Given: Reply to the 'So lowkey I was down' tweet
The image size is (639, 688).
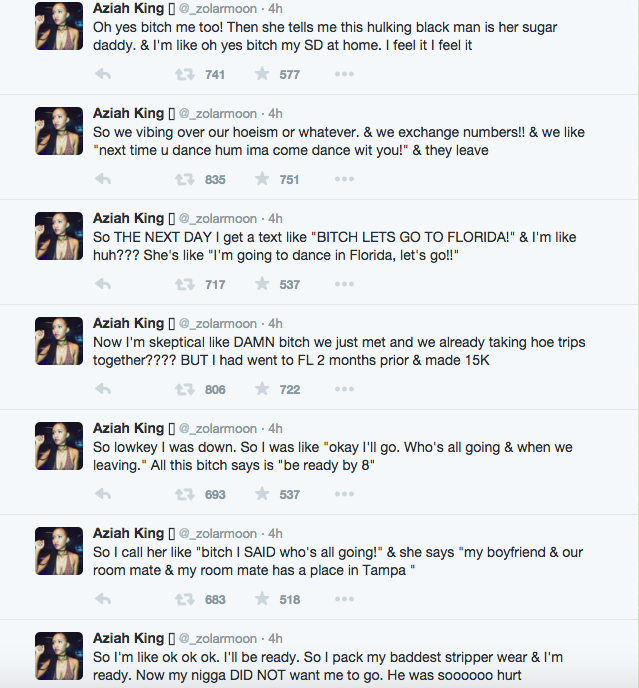Looking at the screenshot, I should coord(103,494).
